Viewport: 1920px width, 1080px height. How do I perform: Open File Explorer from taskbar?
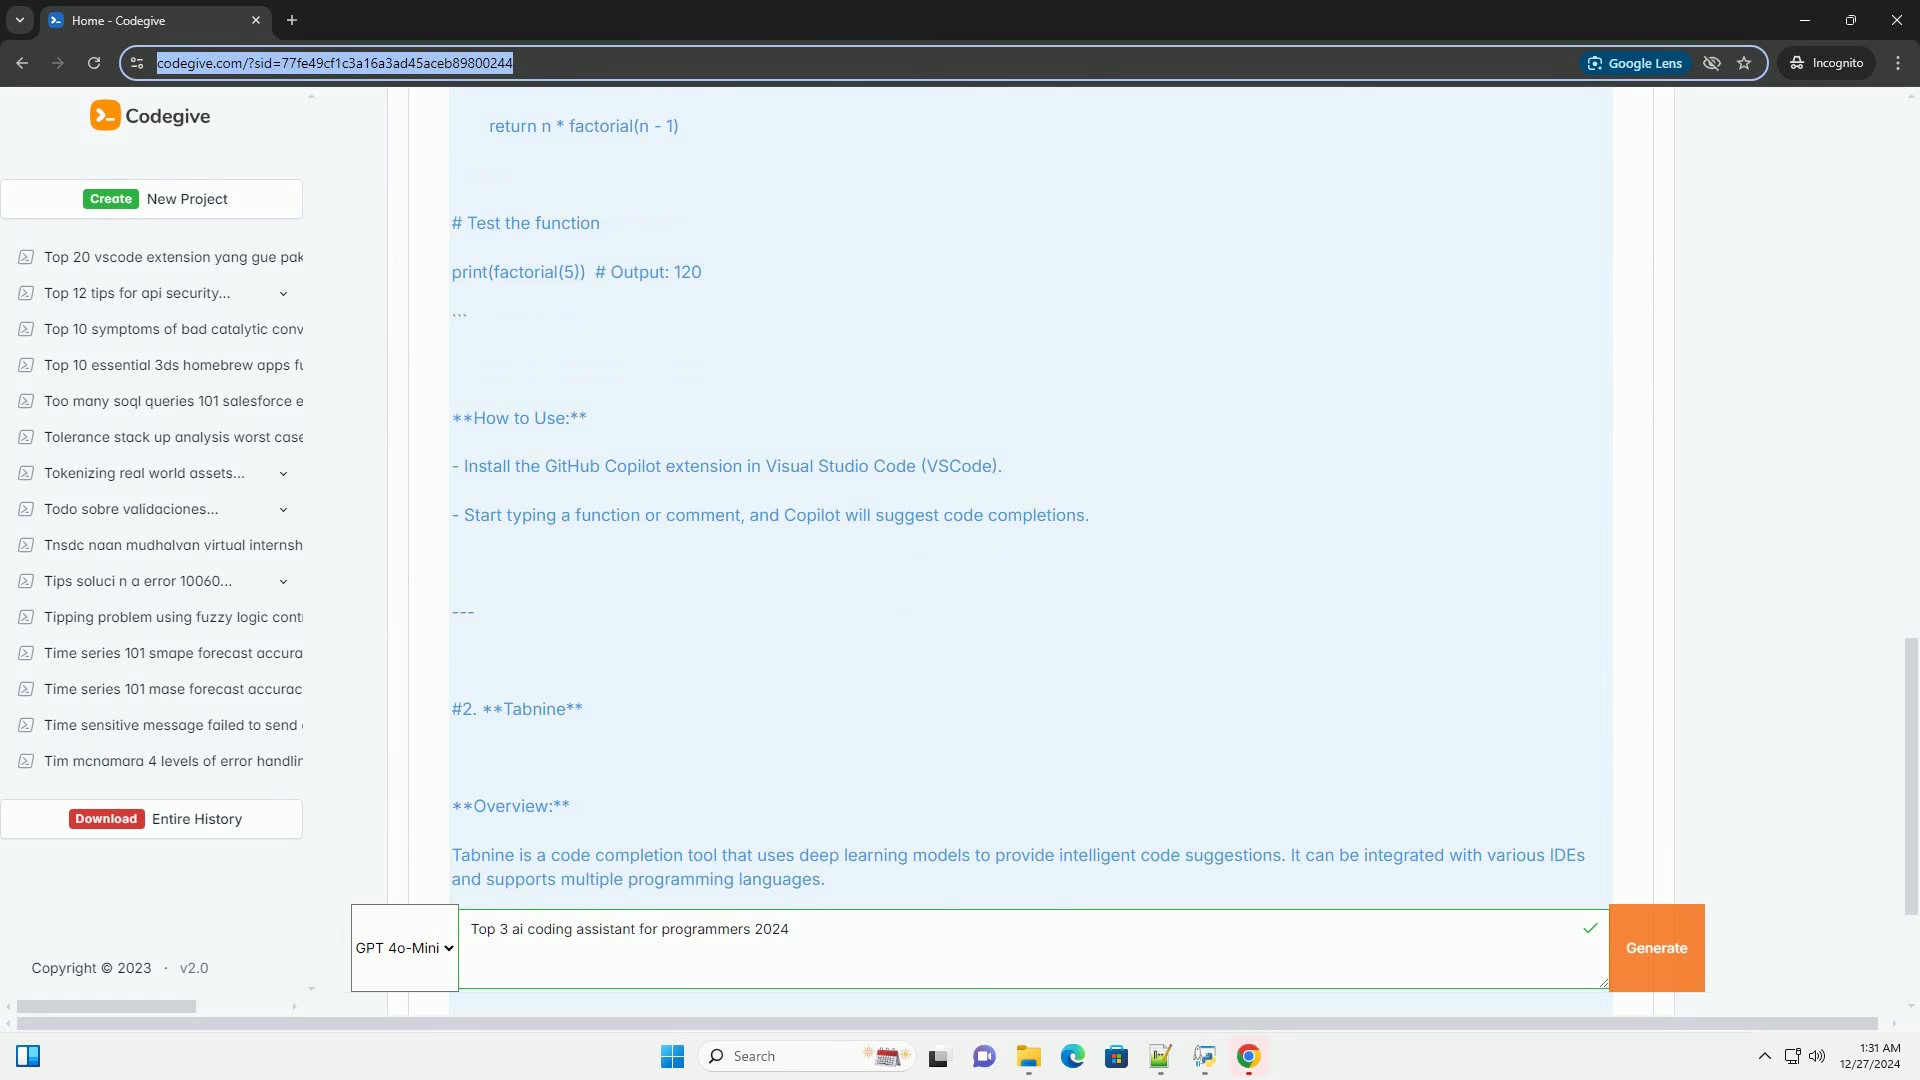click(x=1029, y=1056)
